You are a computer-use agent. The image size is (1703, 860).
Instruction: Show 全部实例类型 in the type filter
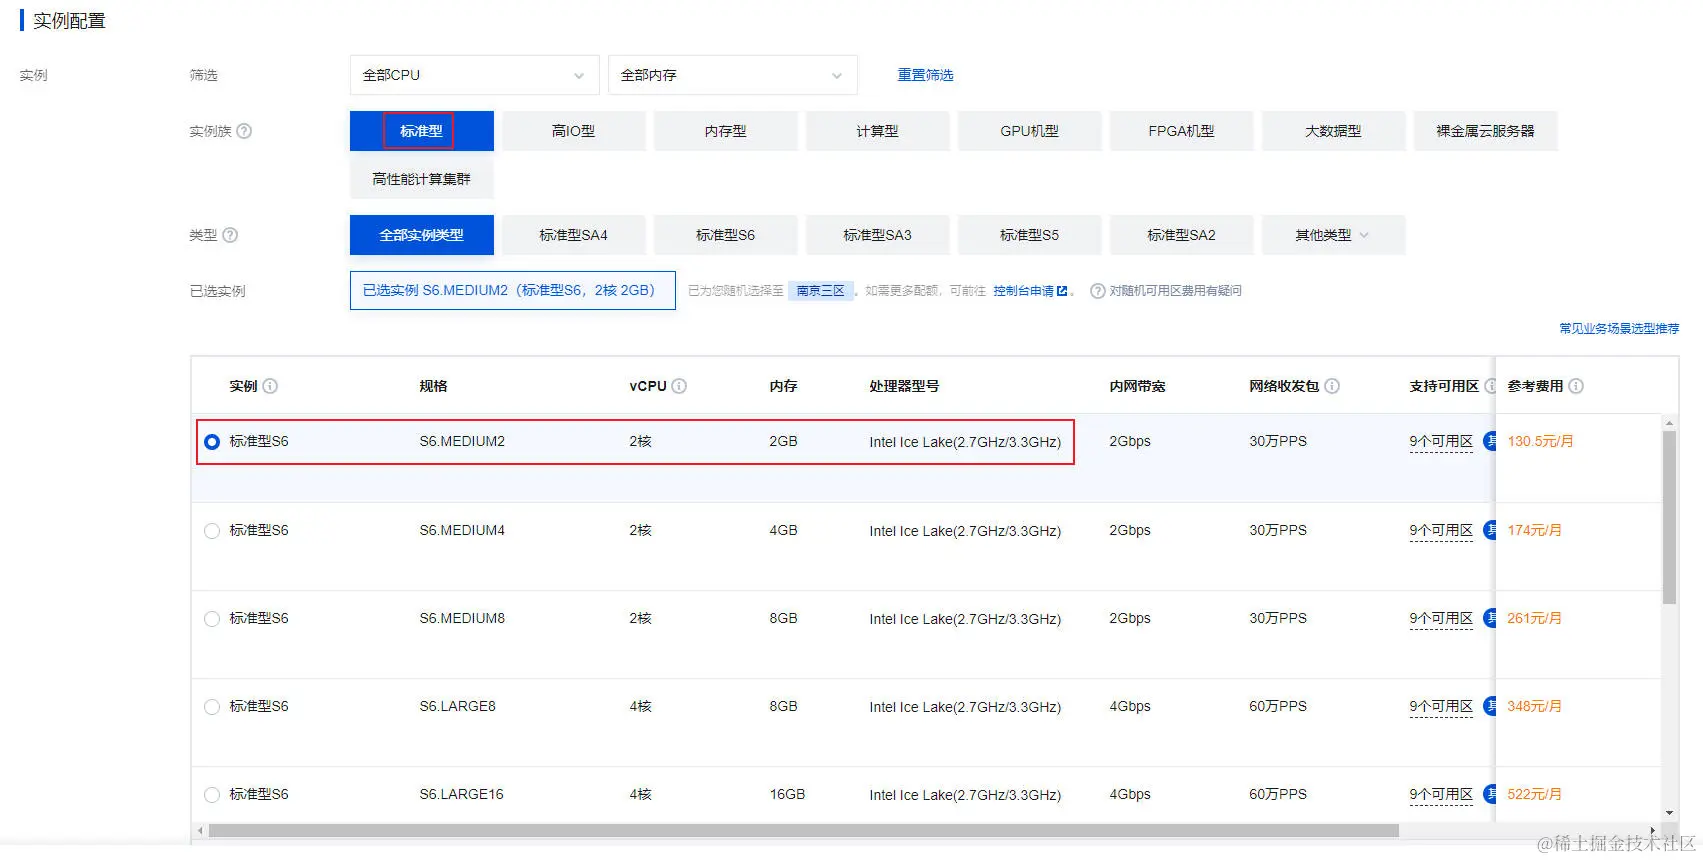click(422, 235)
